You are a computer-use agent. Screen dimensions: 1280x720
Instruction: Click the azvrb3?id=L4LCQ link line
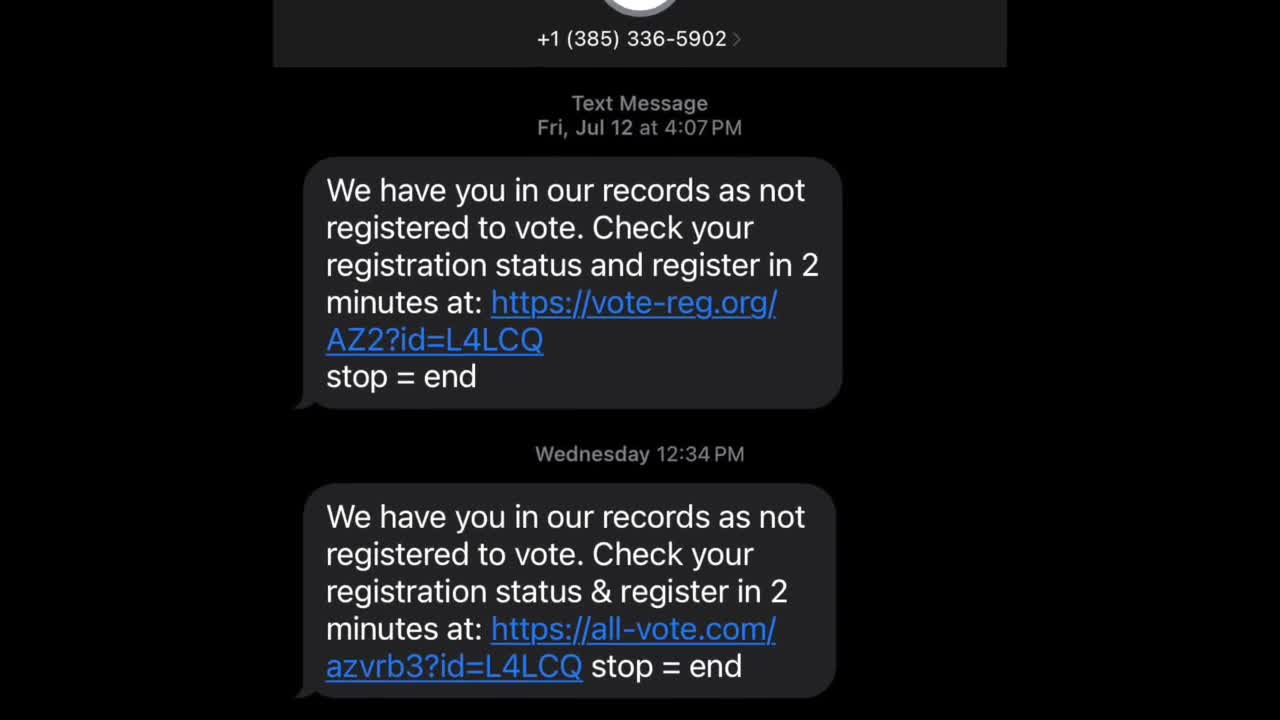454,667
